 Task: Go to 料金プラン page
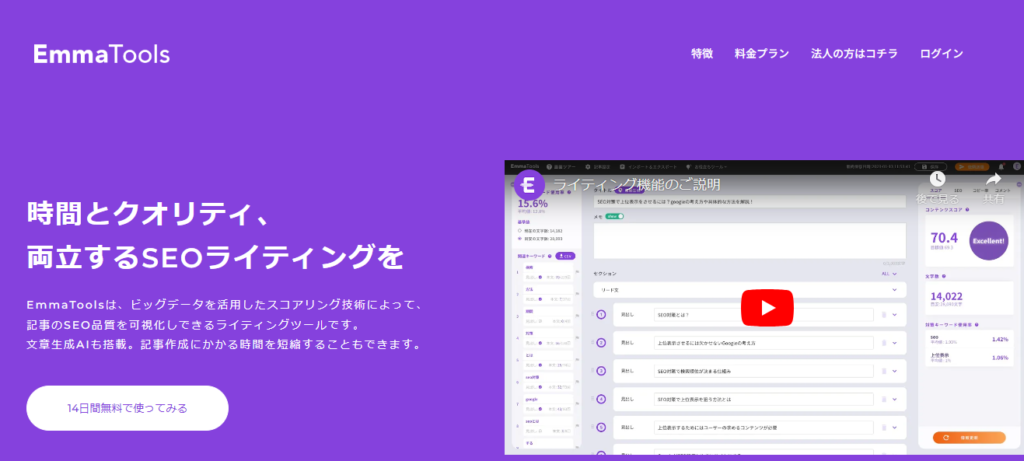[x=761, y=54]
